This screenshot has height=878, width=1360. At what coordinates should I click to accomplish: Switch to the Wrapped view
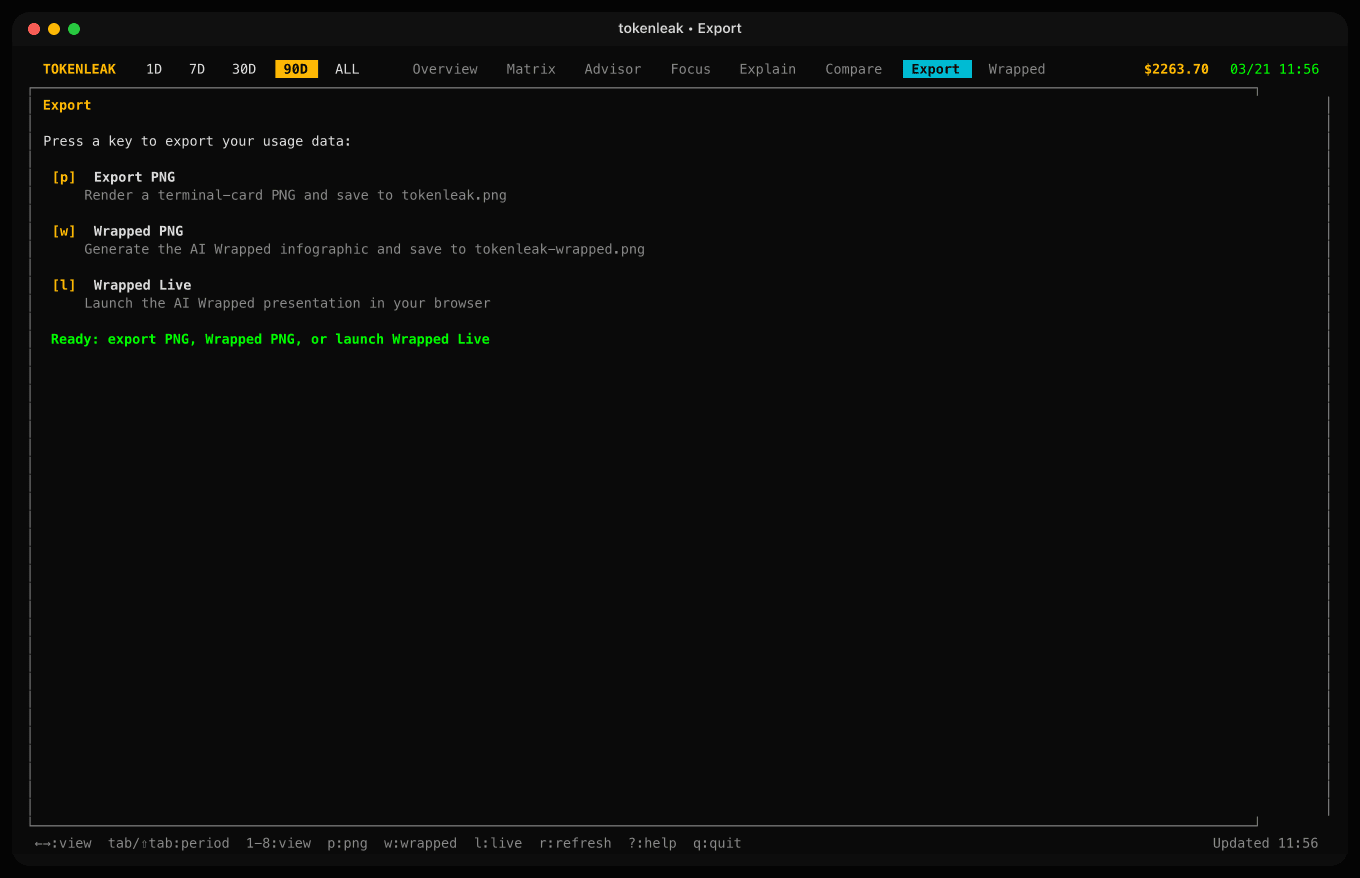(x=1017, y=69)
